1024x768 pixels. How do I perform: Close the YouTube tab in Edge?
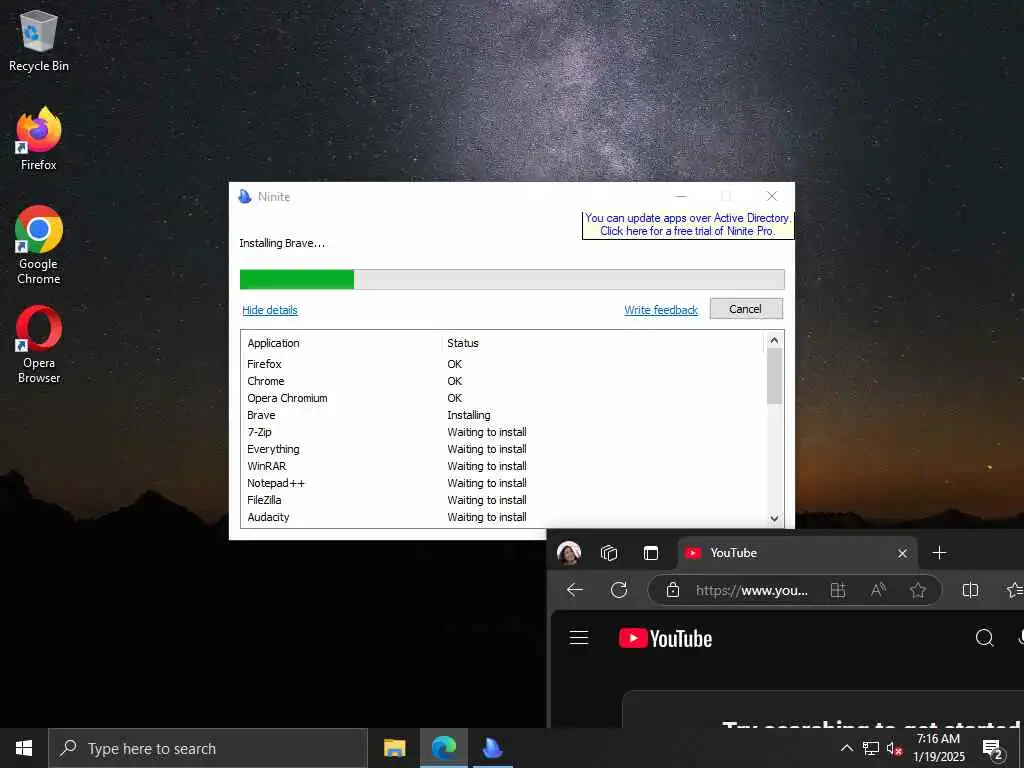click(x=903, y=554)
